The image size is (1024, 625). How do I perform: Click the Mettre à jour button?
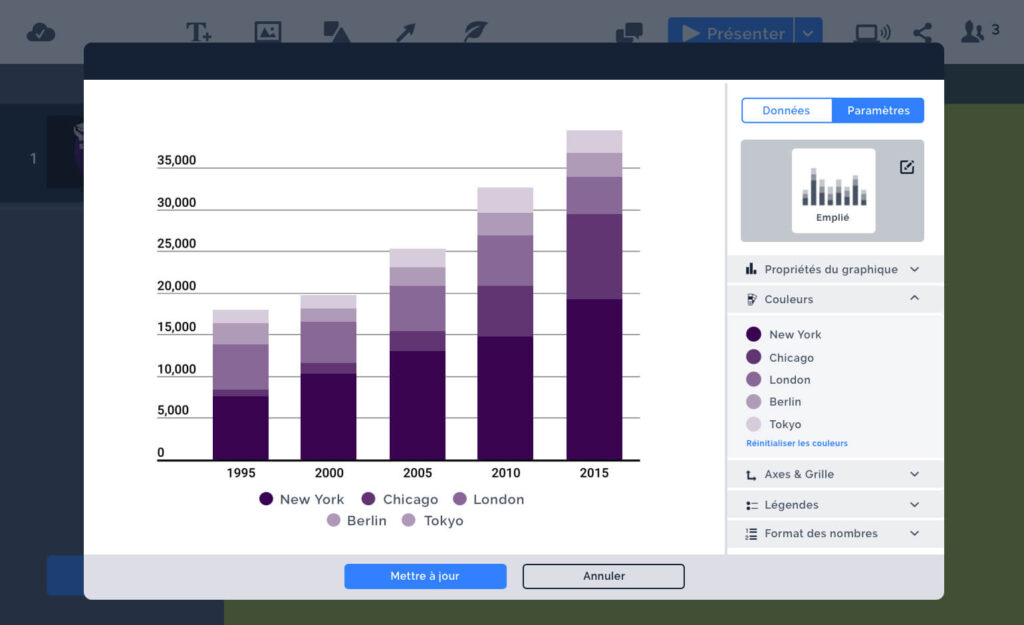point(425,576)
